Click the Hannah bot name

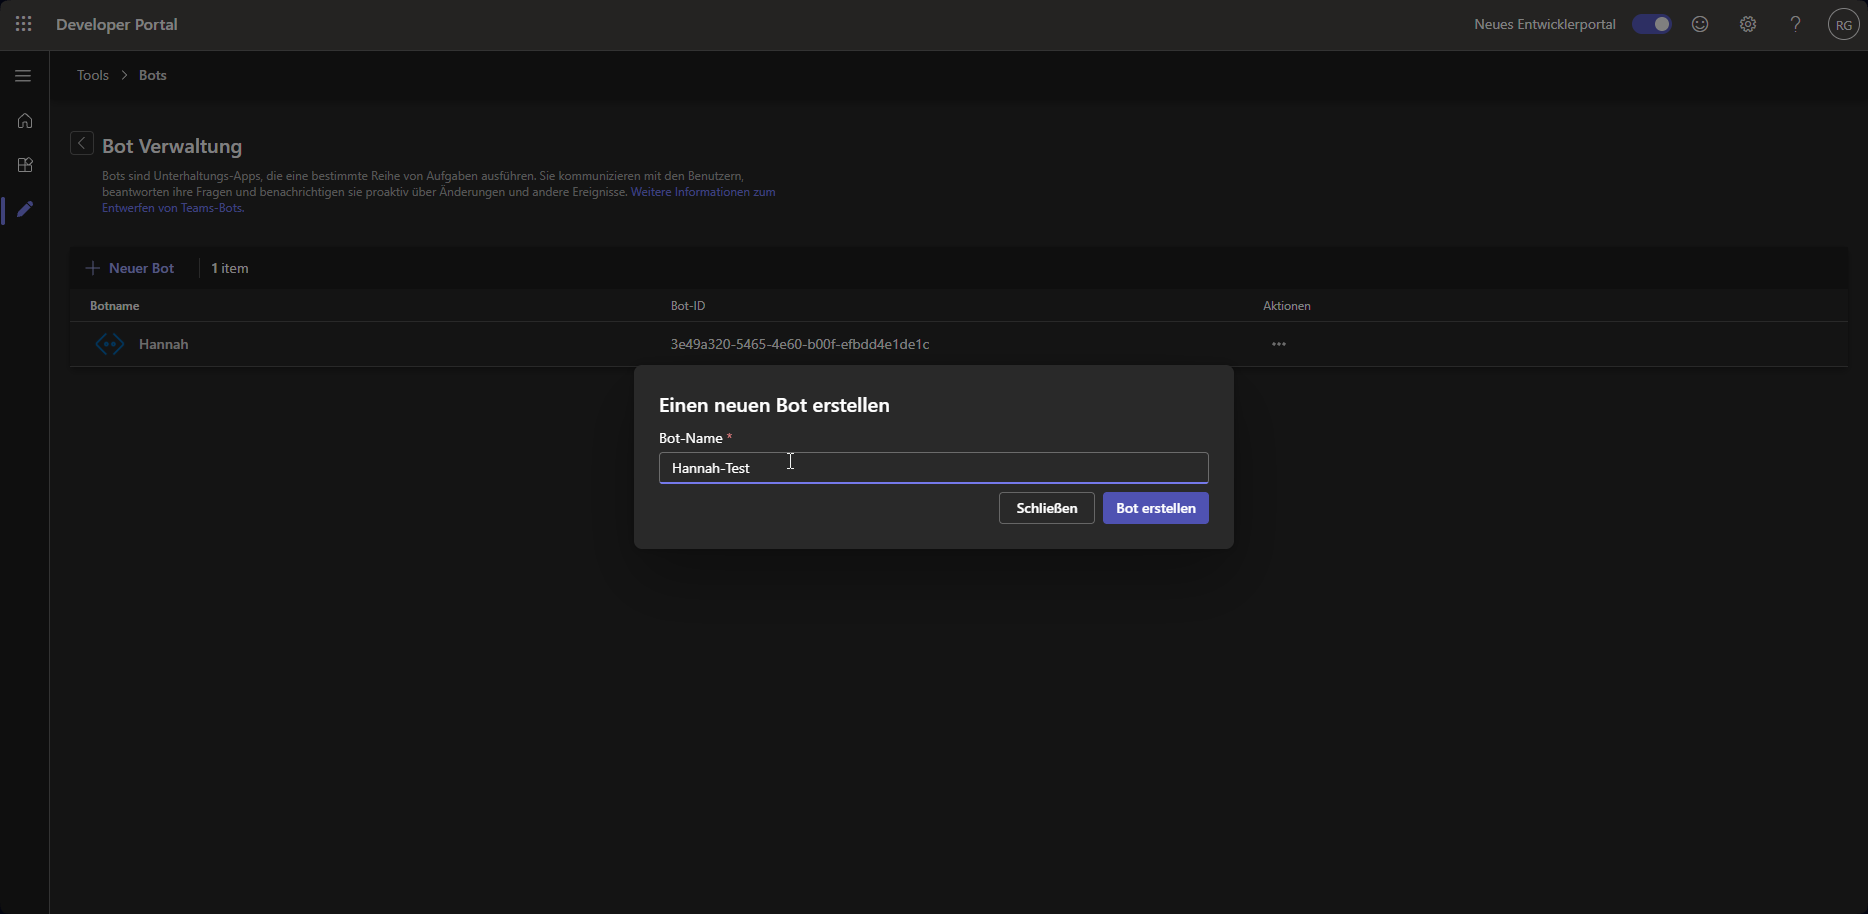(x=164, y=344)
